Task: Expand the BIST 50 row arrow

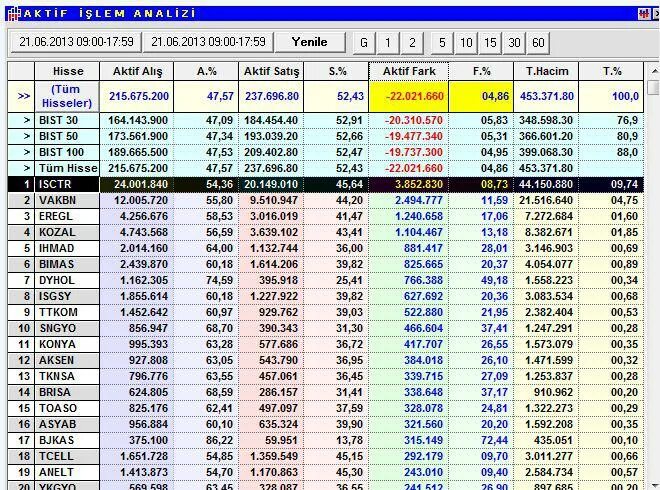Action: 21,136
